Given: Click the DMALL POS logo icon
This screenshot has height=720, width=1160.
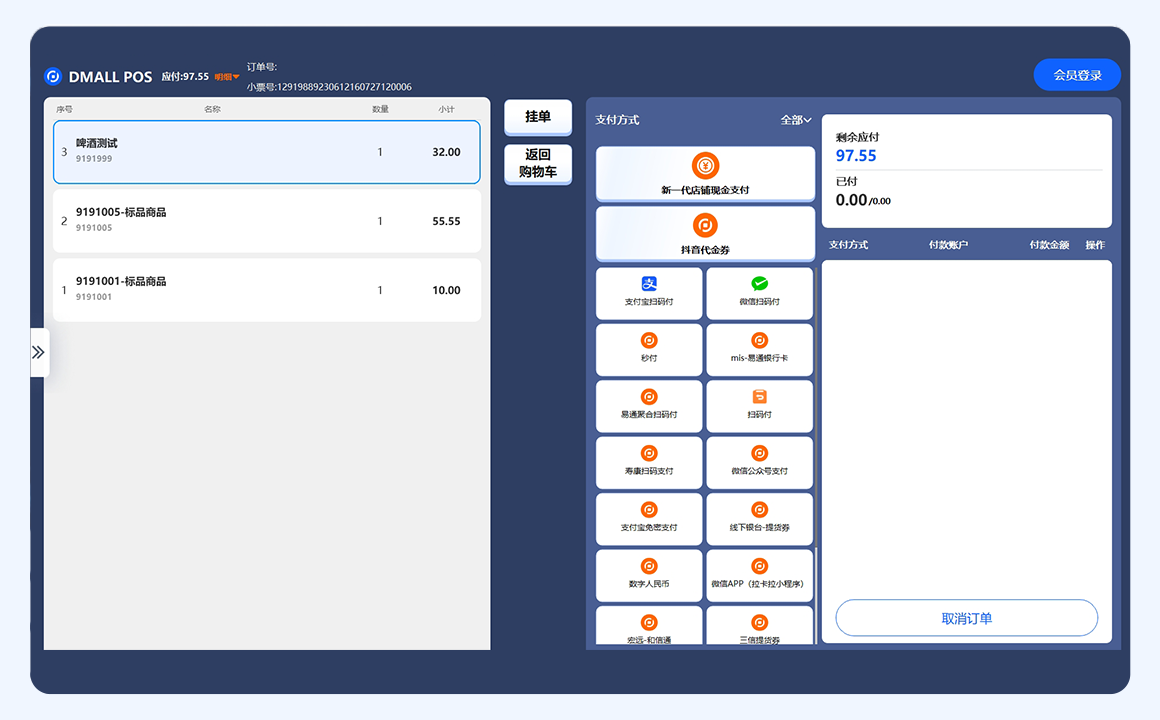Looking at the screenshot, I should click(x=53, y=76).
